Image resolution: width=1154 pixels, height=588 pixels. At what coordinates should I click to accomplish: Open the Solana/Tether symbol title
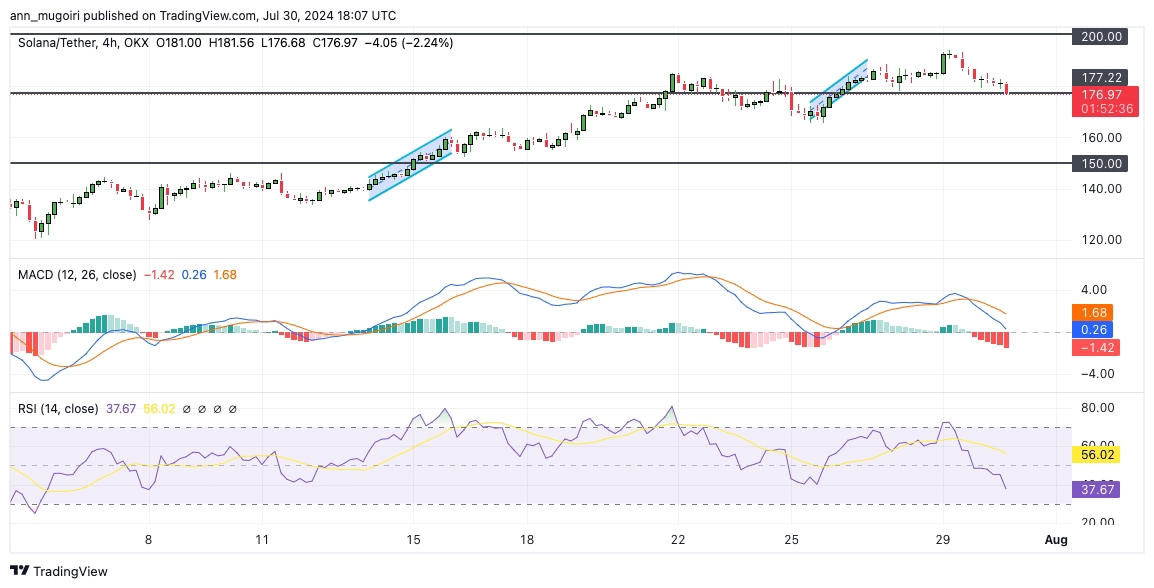coord(60,43)
